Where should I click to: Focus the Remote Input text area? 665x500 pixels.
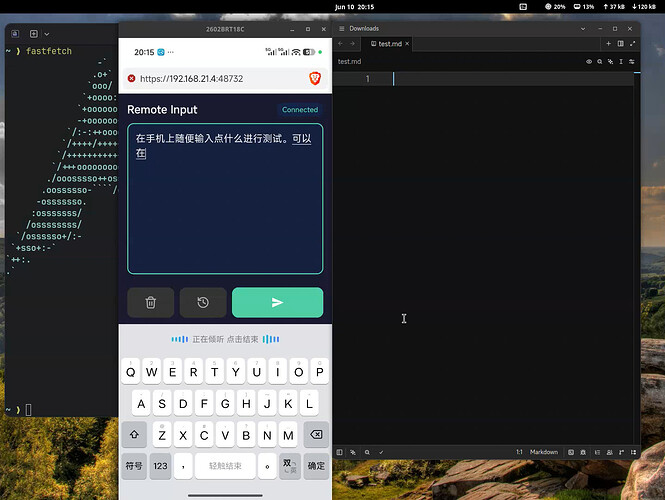point(225,199)
